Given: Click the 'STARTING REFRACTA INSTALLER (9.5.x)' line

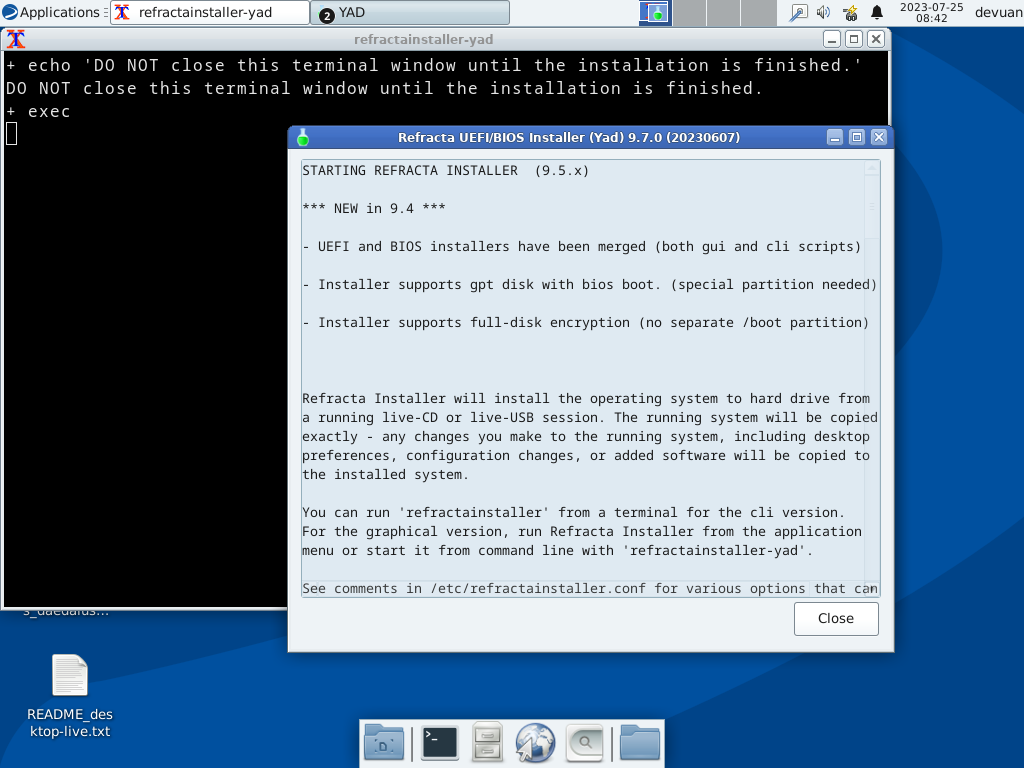Looking at the screenshot, I should click(x=445, y=170).
